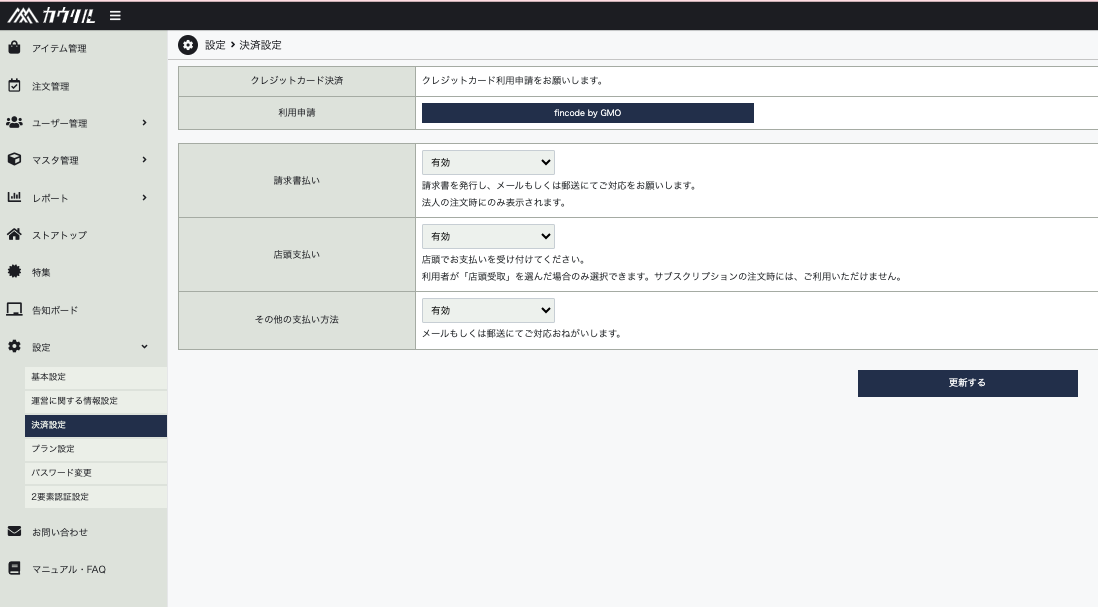The width and height of the screenshot is (1098, 607).
Task: Open the 店頭支払い status dropdown
Action: (488, 236)
